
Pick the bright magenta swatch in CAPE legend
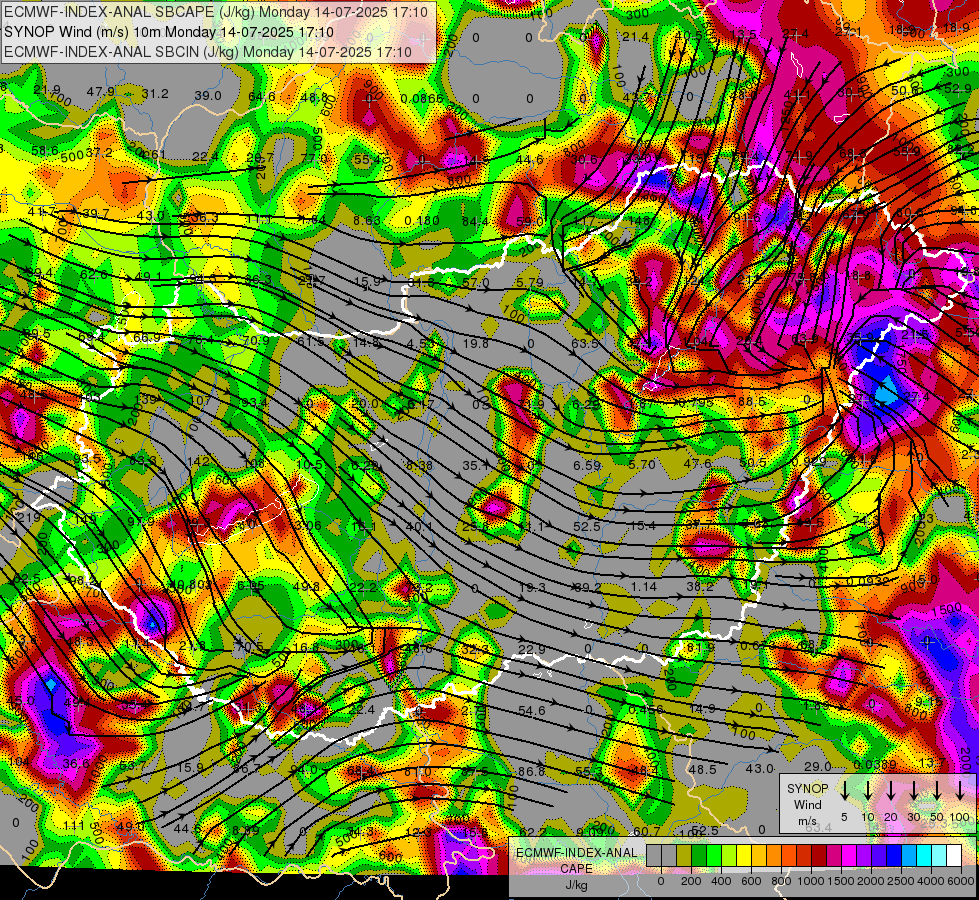click(x=849, y=855)
